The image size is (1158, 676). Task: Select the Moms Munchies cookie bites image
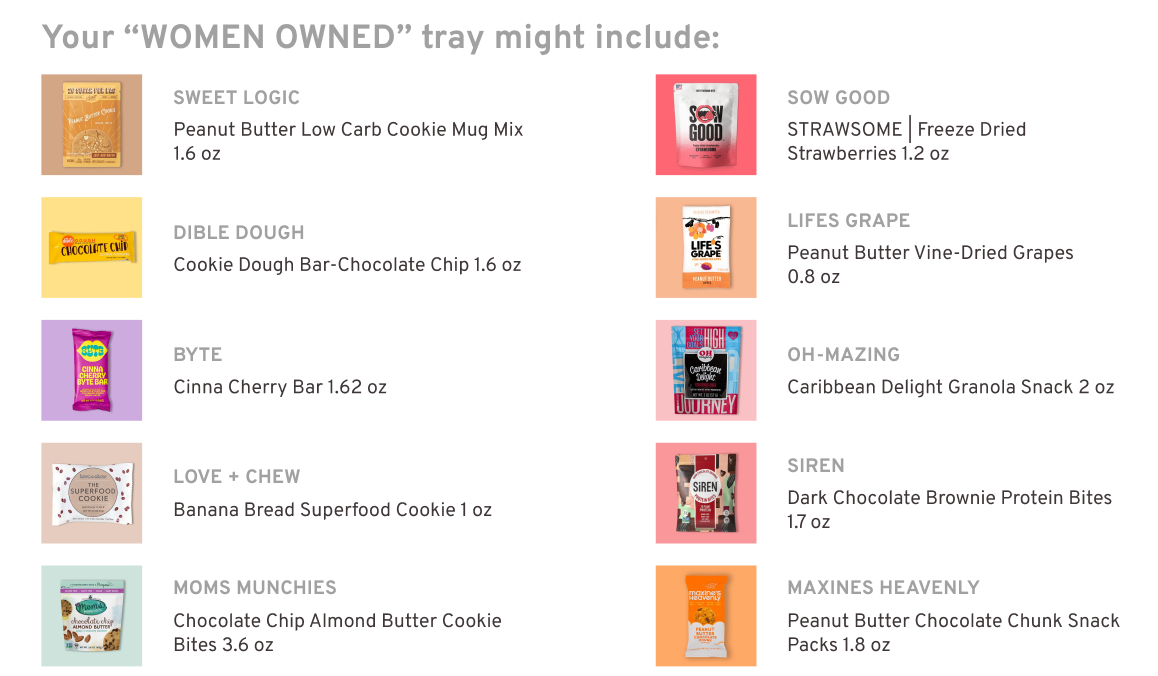[92, 615]
